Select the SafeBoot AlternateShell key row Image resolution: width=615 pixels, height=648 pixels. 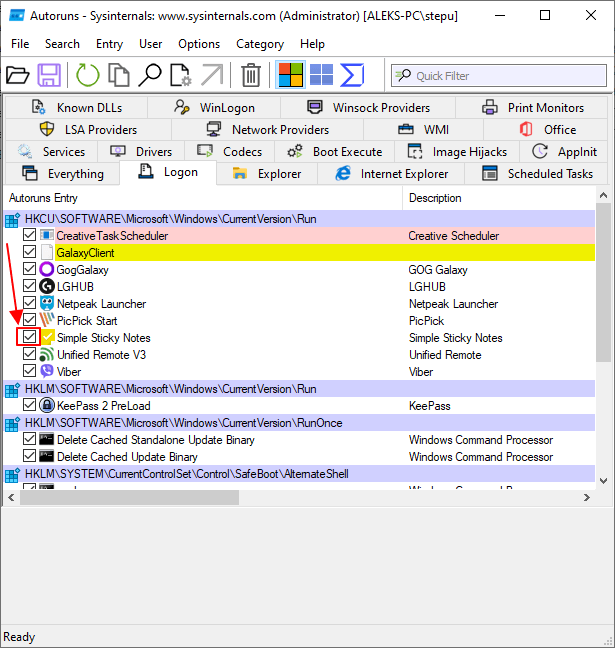pos(300,473)
